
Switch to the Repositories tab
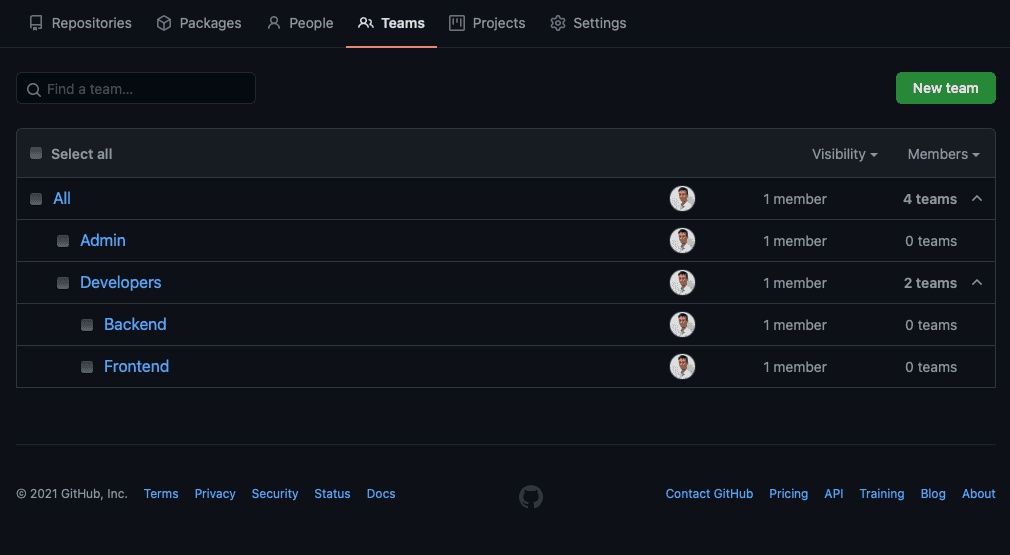[x=80, y=23]
